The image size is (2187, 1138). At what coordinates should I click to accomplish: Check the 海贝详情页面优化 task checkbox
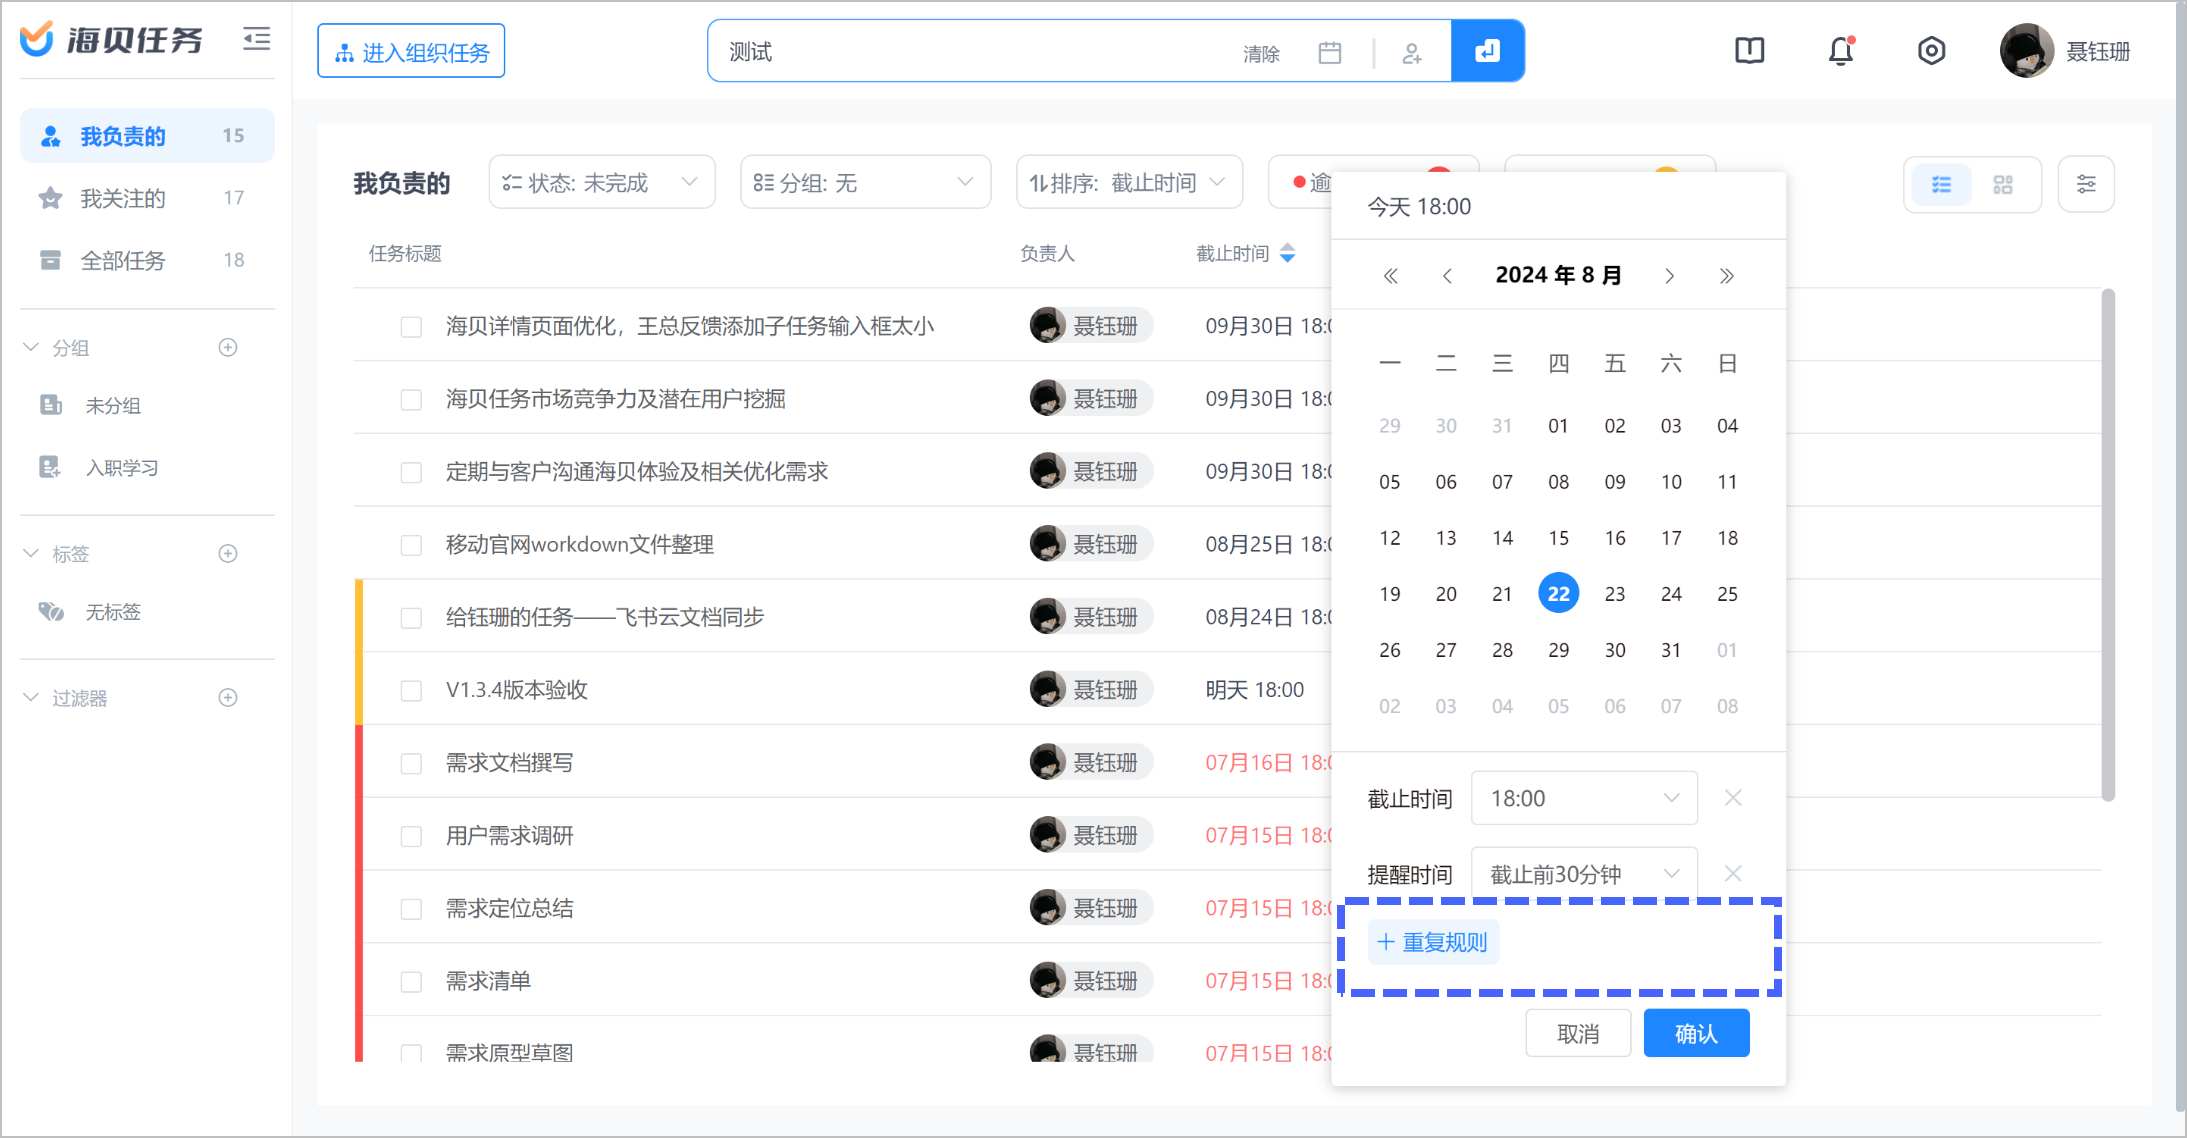tap(411, 327)
